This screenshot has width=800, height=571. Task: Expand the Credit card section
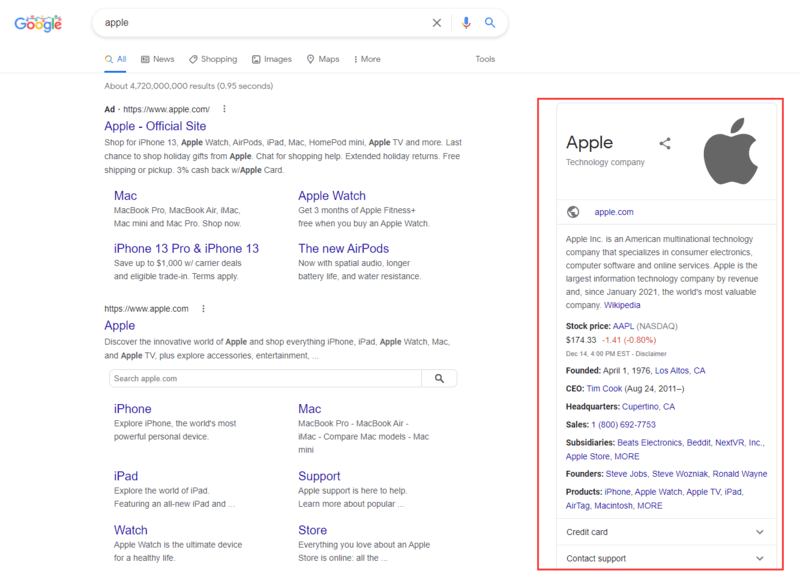[x=759, y=532]
